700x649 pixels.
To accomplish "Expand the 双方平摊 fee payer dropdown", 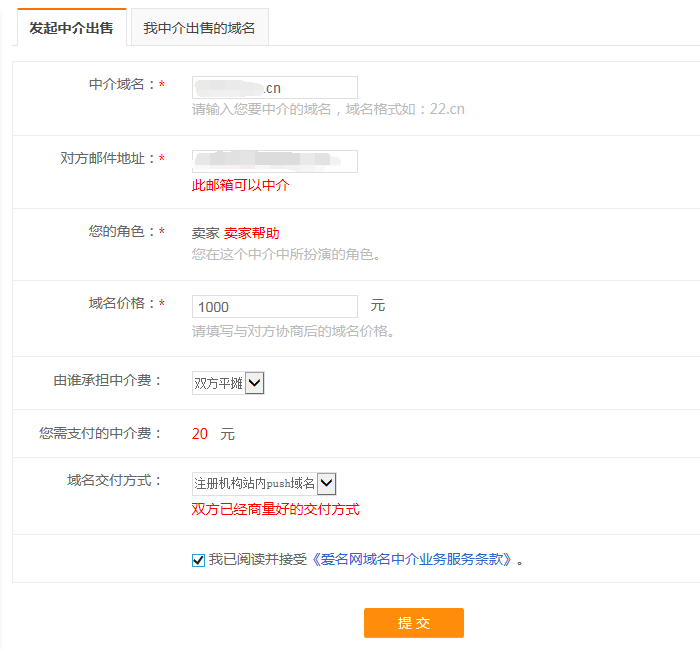I will [x=228, y=383].
